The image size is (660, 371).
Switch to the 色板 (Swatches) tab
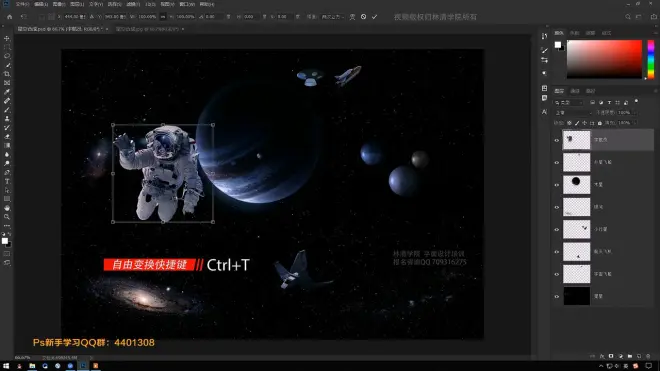tap(575, 33)
